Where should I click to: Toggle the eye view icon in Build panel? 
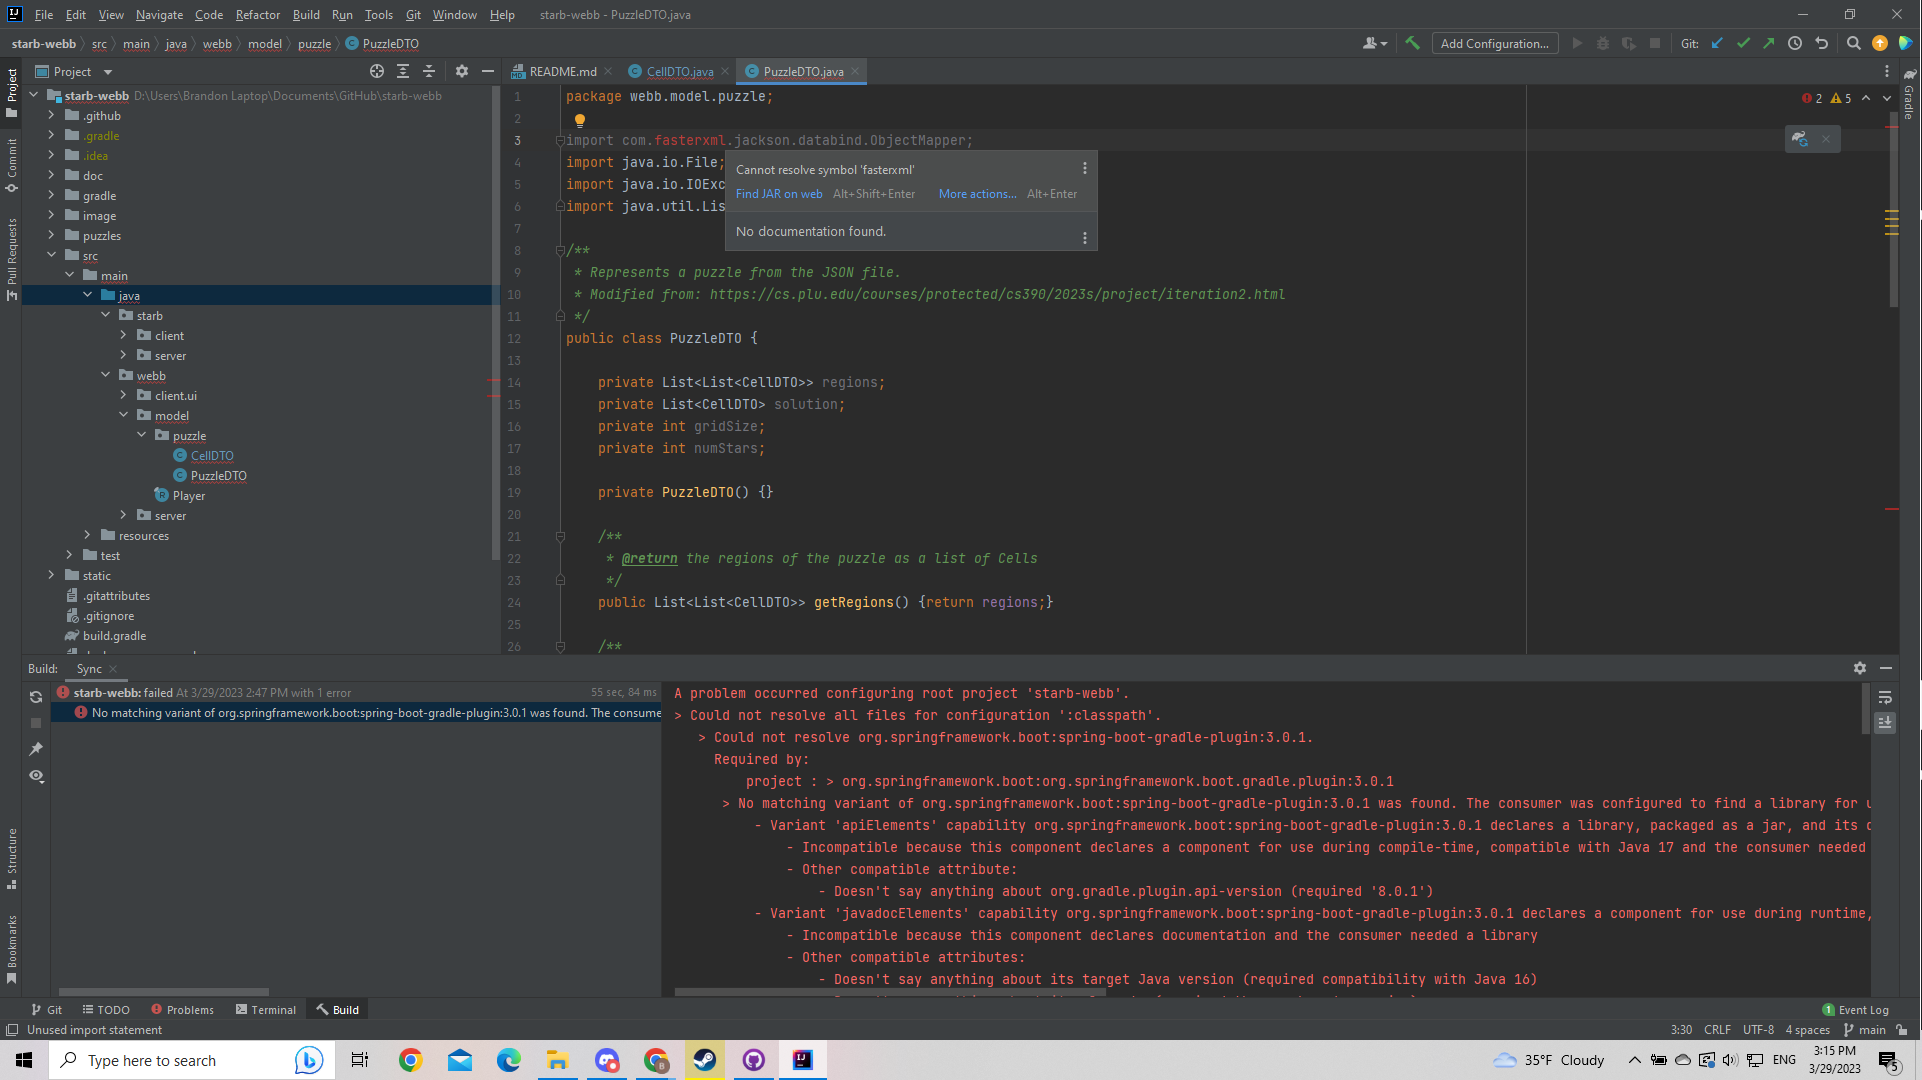pos(36,776)
